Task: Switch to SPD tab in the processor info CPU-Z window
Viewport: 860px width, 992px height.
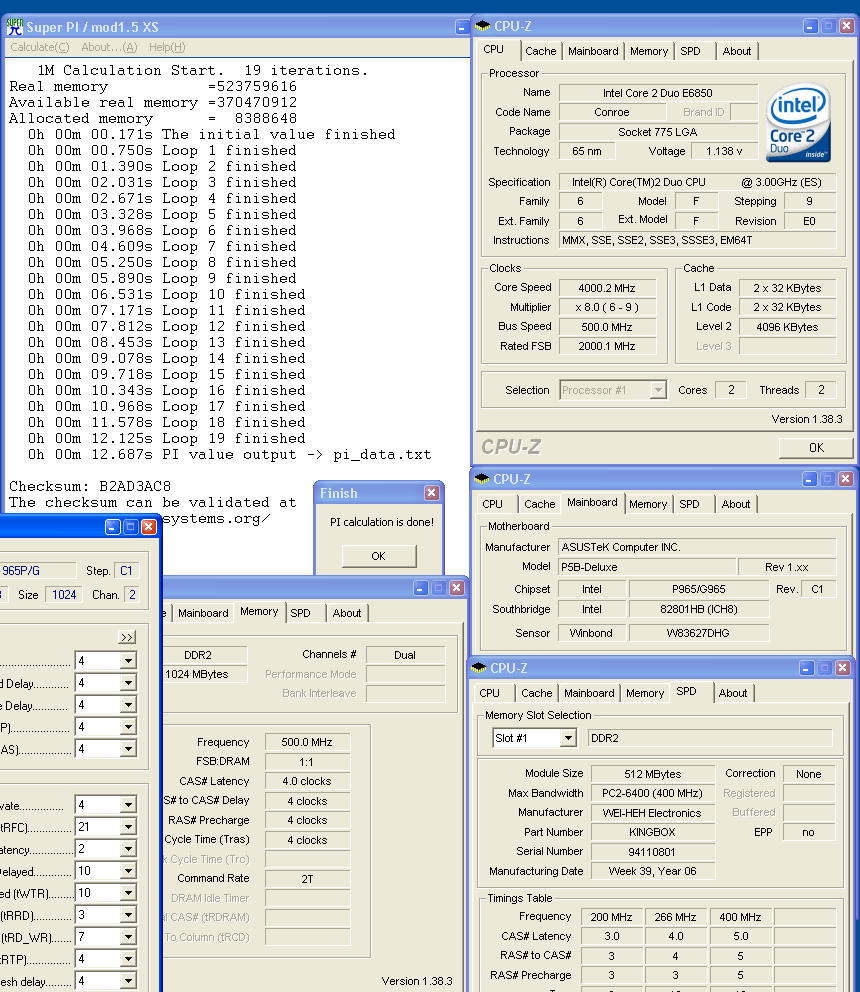Action: coord(690,51)
